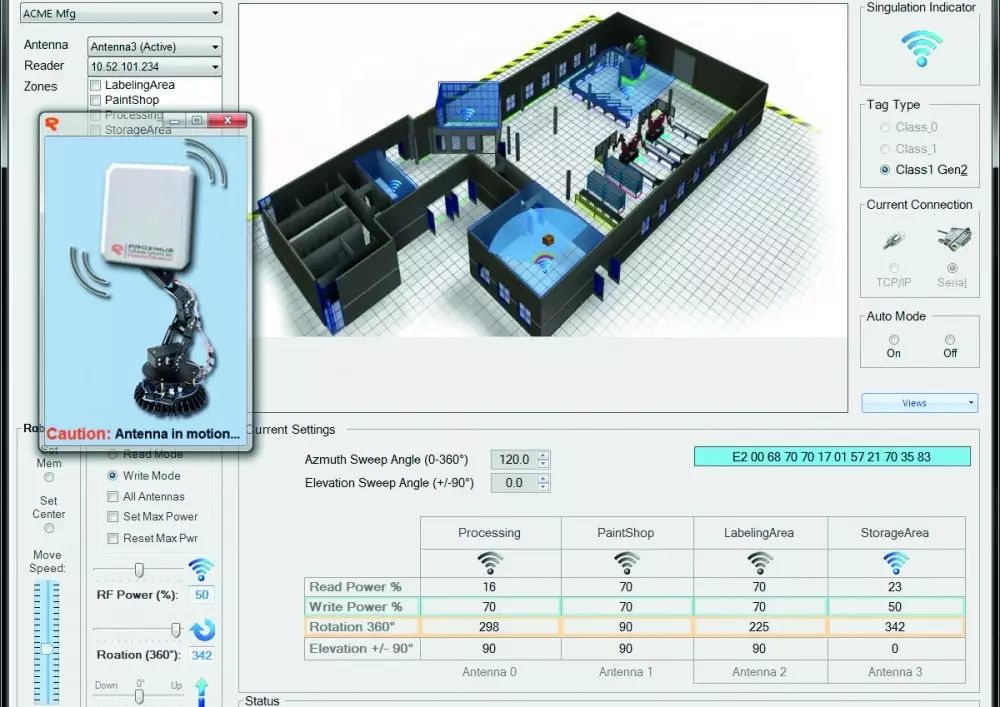The height and width of the screenshot is (707, 1000).
Task: Click the blue rotation arrow icon
Action: click(203, 630)
